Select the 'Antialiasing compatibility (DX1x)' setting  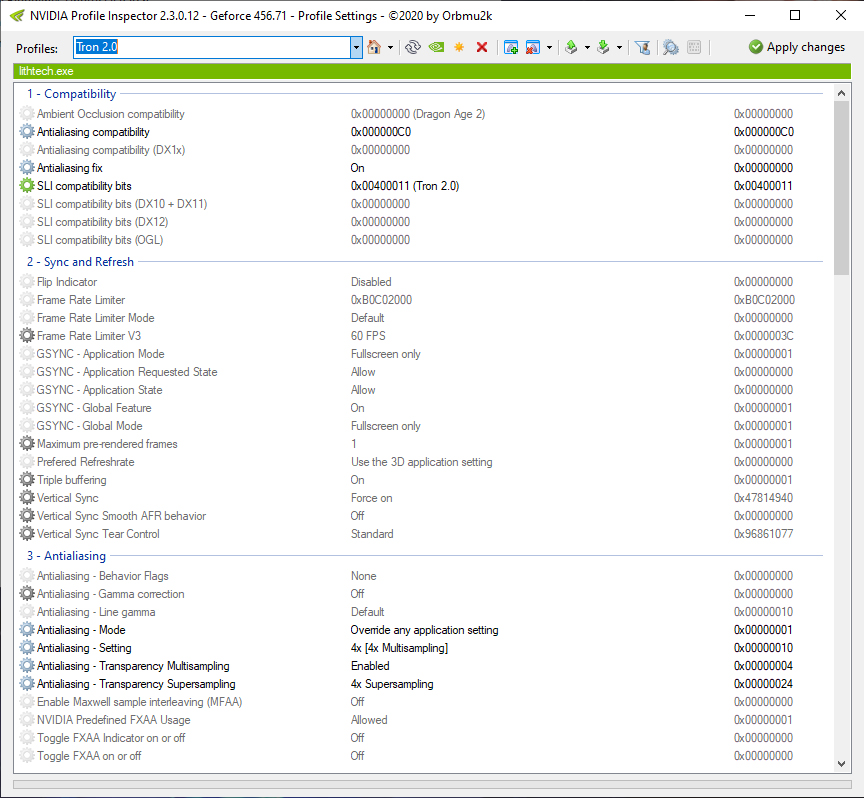pyautogui.click(x=423, y=150)
